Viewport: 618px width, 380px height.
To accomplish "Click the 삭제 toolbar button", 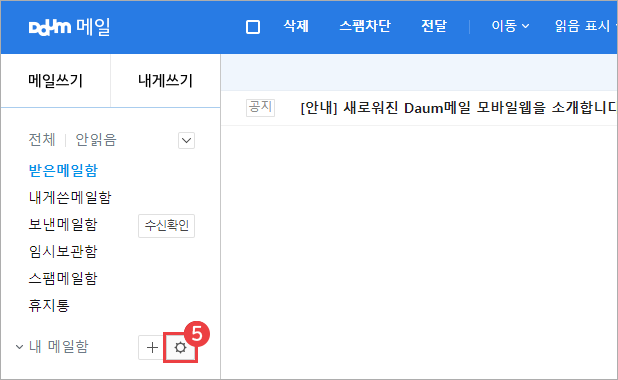I will (x=296, y=26).
